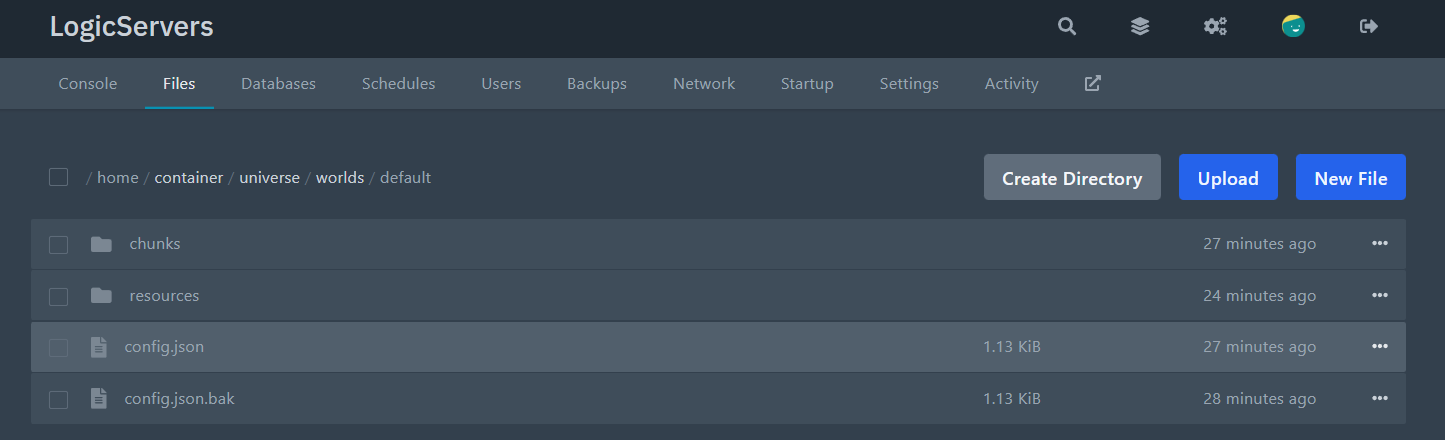Click the resources folder icon

101,296
